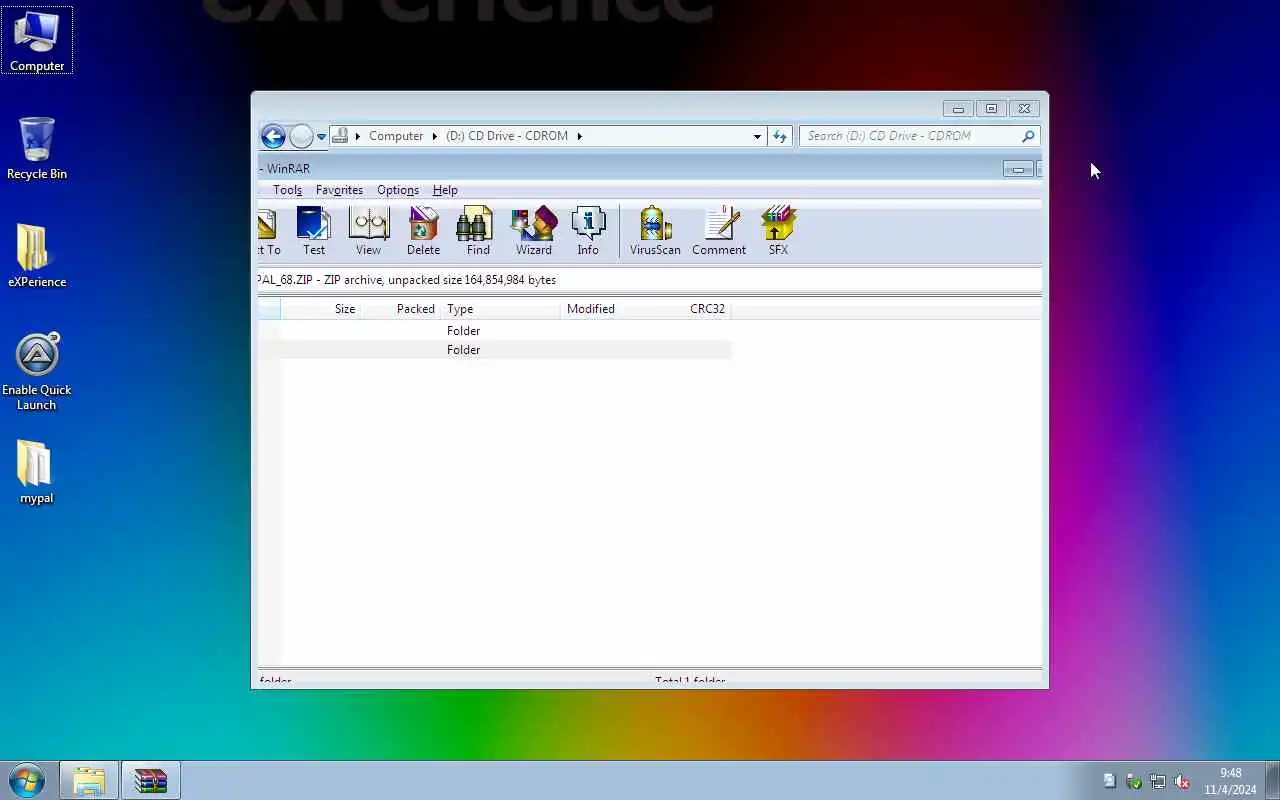Click the Extract To toolbar icon
This screenshot has height=800, width=1280.
268,232
